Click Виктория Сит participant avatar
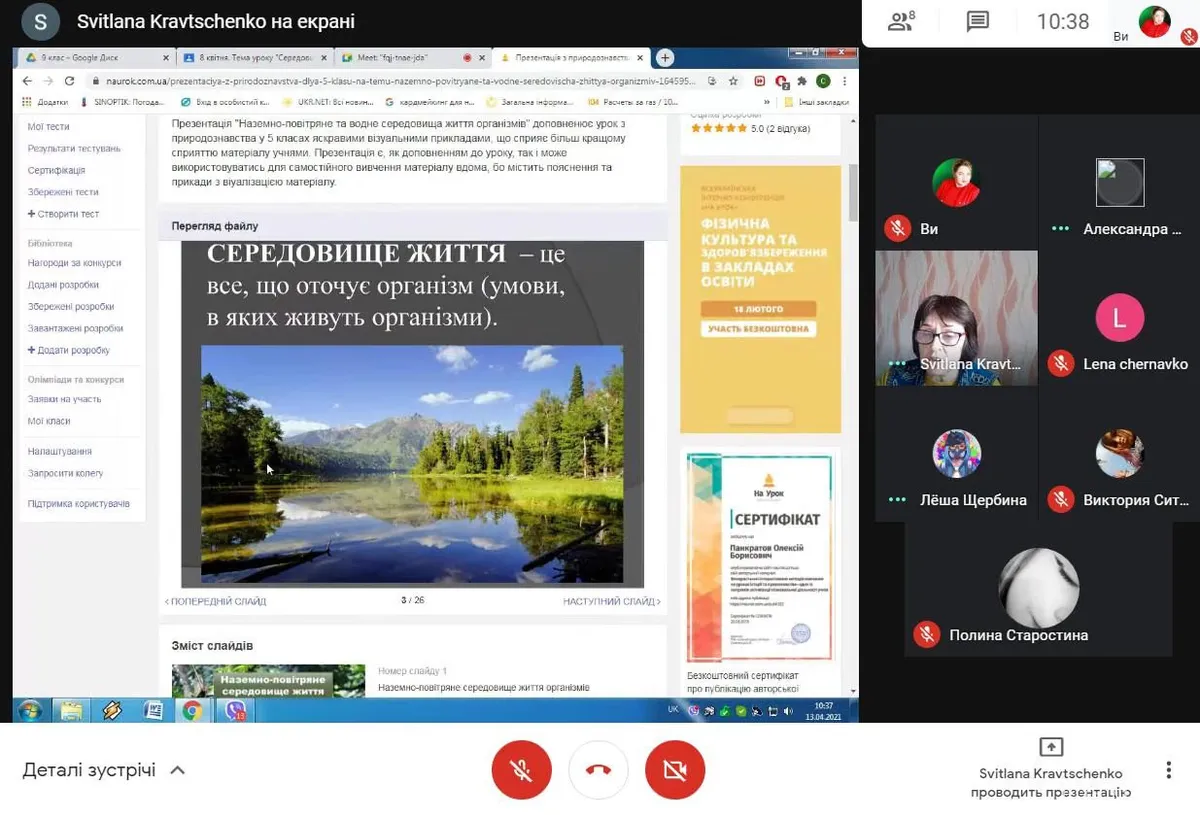This screenshot has height=815, width=1200. 1119,454
